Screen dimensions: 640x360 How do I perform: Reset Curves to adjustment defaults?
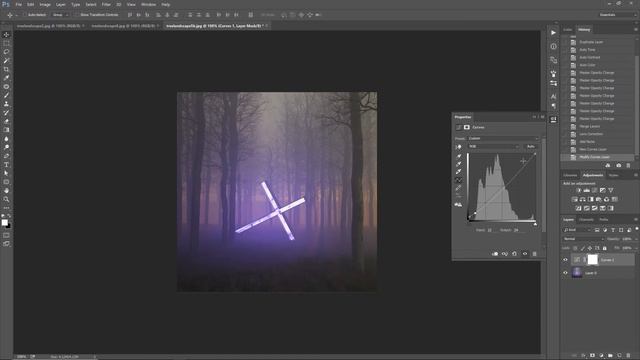(x=514, y=254)
